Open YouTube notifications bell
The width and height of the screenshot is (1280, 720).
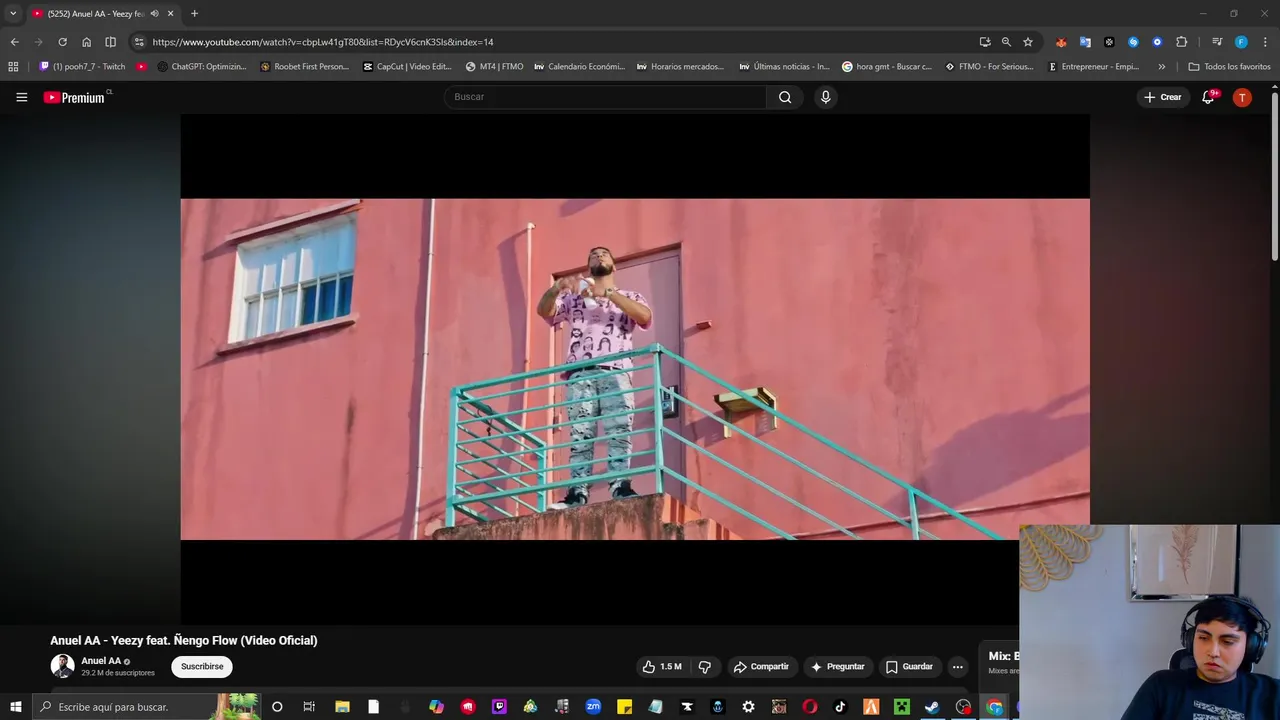(x=1208, y=97)
